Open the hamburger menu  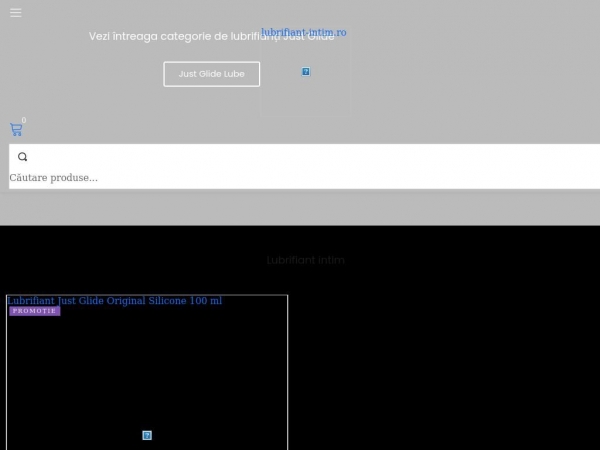click(x=16, y=13)
